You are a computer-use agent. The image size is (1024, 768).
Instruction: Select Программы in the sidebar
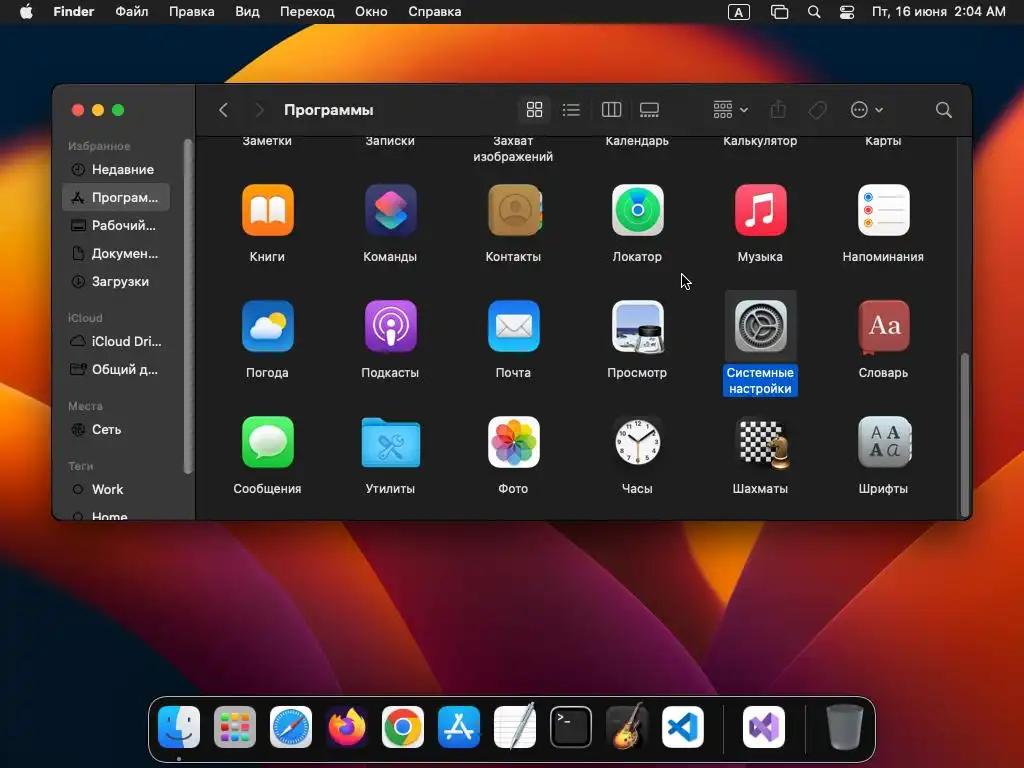116,197
